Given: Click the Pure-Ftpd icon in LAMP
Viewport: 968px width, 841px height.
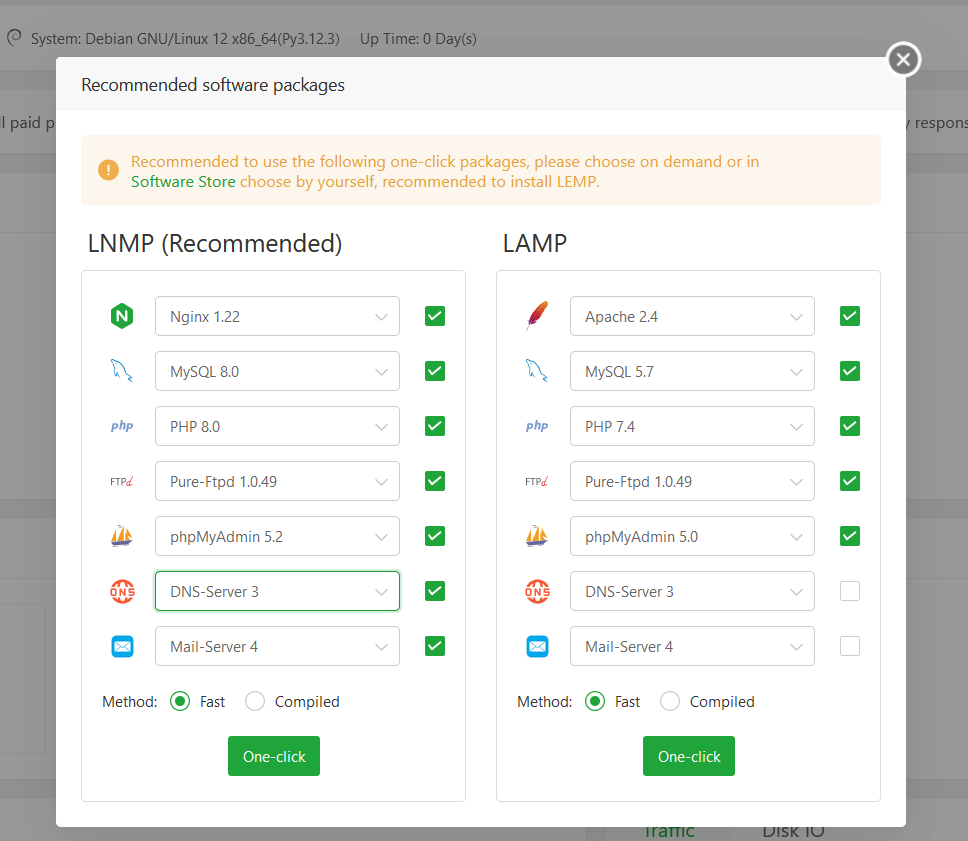Looking at the screenshot, I should coord(537,481).
